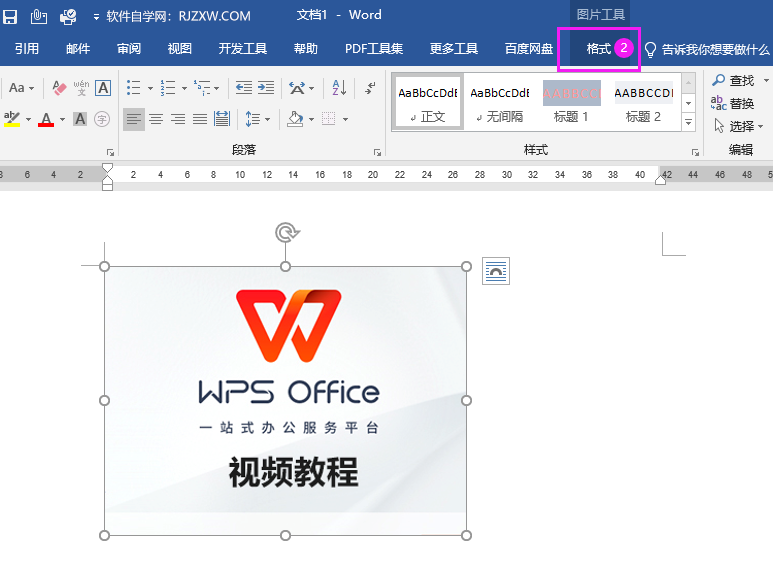This screenshot has width=773, height=567.
Task: Click the first line indent ruler marker
Action: click(x=107, y=168)
